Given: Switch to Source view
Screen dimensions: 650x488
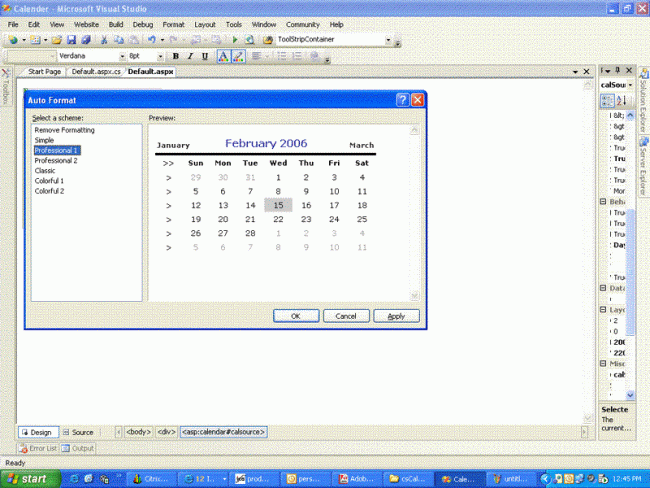Looking at the screenshot, I should coord(78,432).
